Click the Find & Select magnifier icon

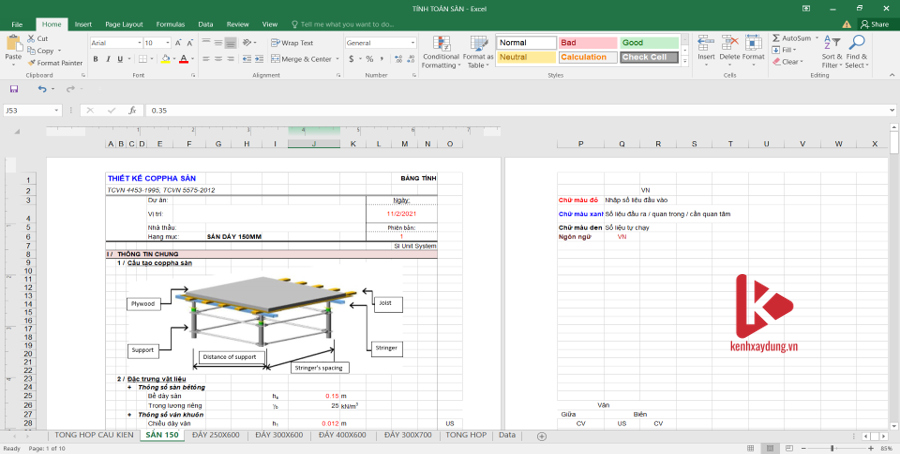[x=856, y=45]
